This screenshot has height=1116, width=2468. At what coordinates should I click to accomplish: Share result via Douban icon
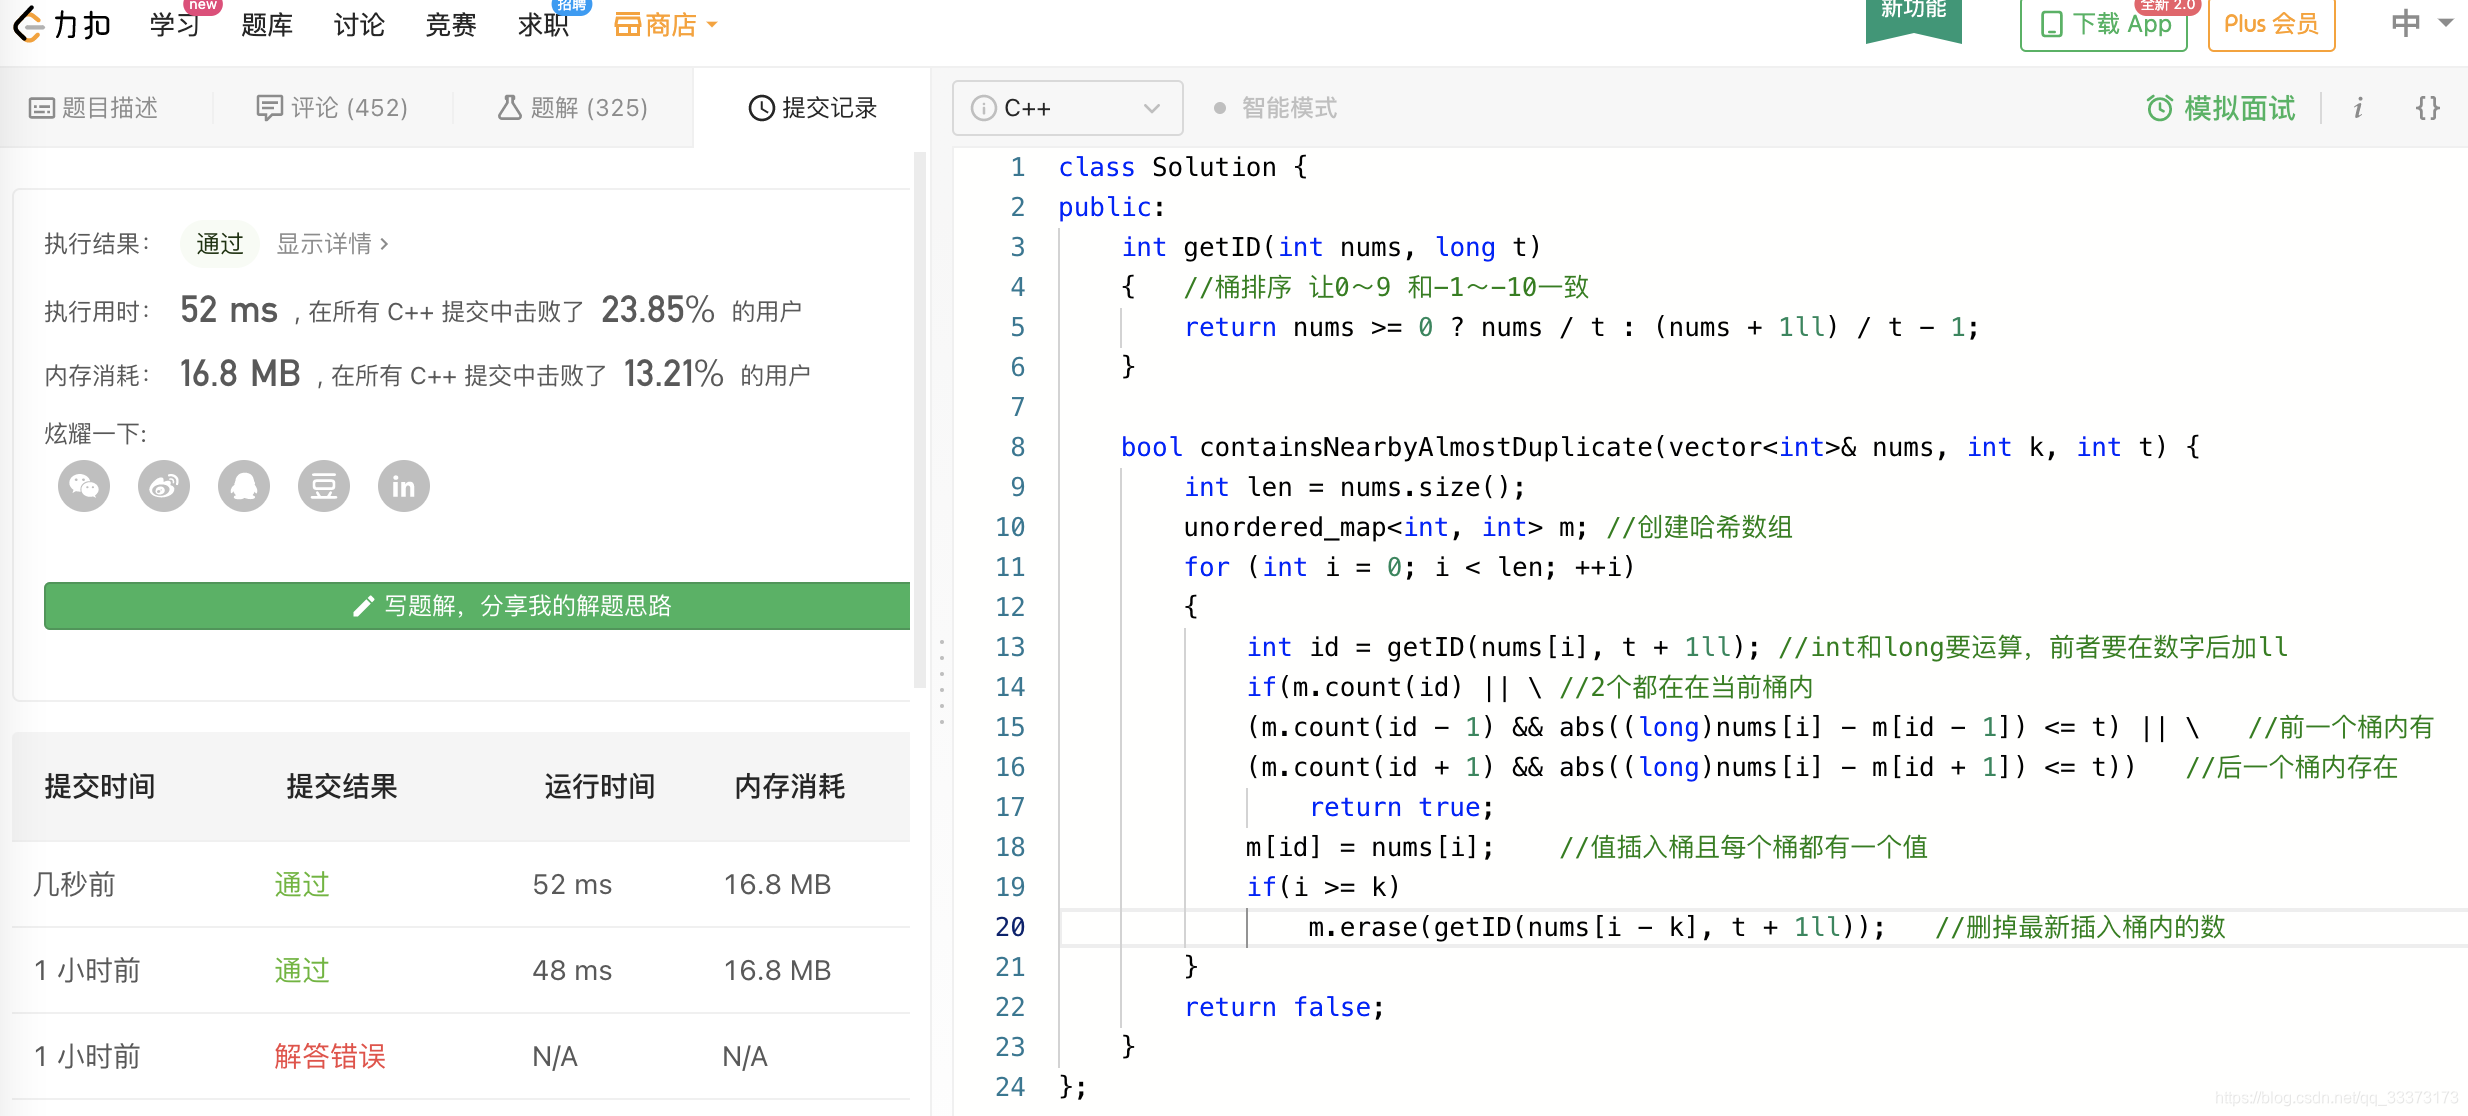click(324, 487)
